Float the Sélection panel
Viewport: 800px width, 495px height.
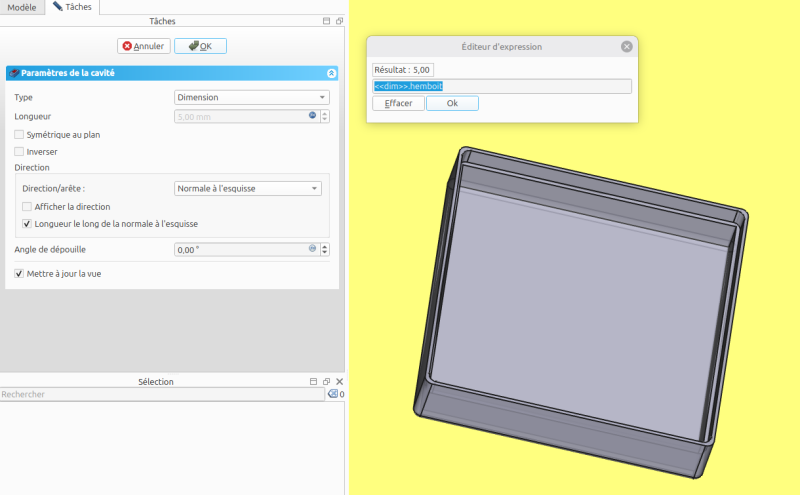coord(326,382)
